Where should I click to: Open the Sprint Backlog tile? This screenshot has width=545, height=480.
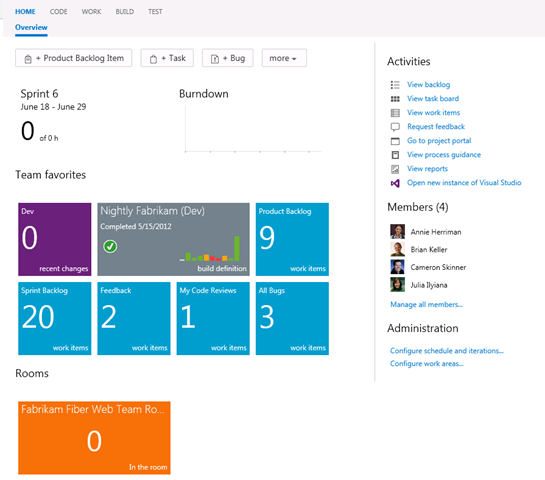tap(55, 318)
